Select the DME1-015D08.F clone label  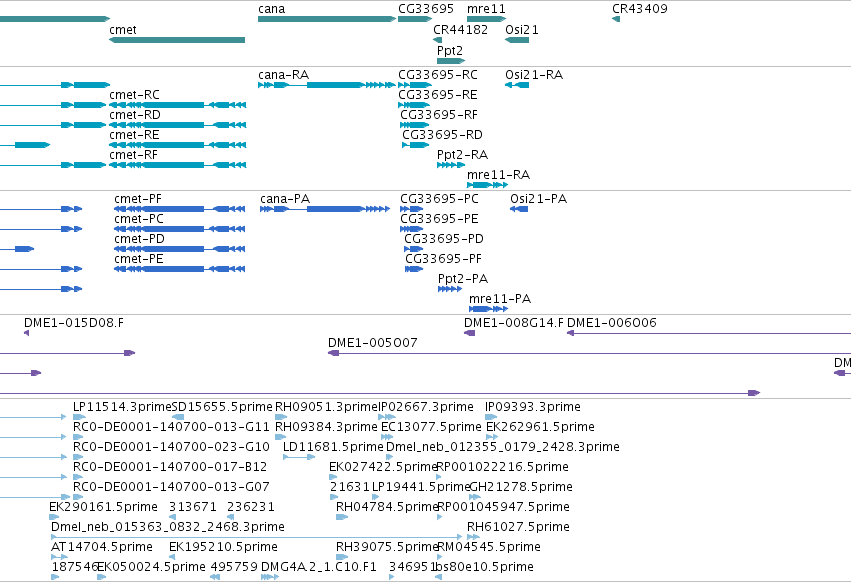tap(74, 323)
